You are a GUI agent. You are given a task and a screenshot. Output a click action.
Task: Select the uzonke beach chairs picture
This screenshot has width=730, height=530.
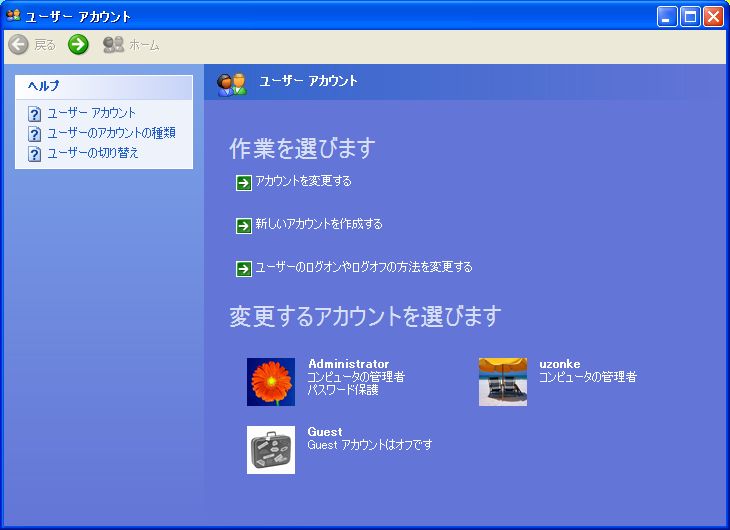tap(503, 382)
